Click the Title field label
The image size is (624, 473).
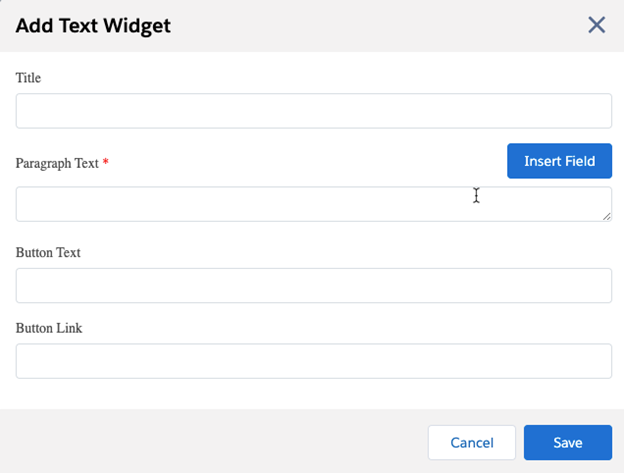click(x=28, y=77)
